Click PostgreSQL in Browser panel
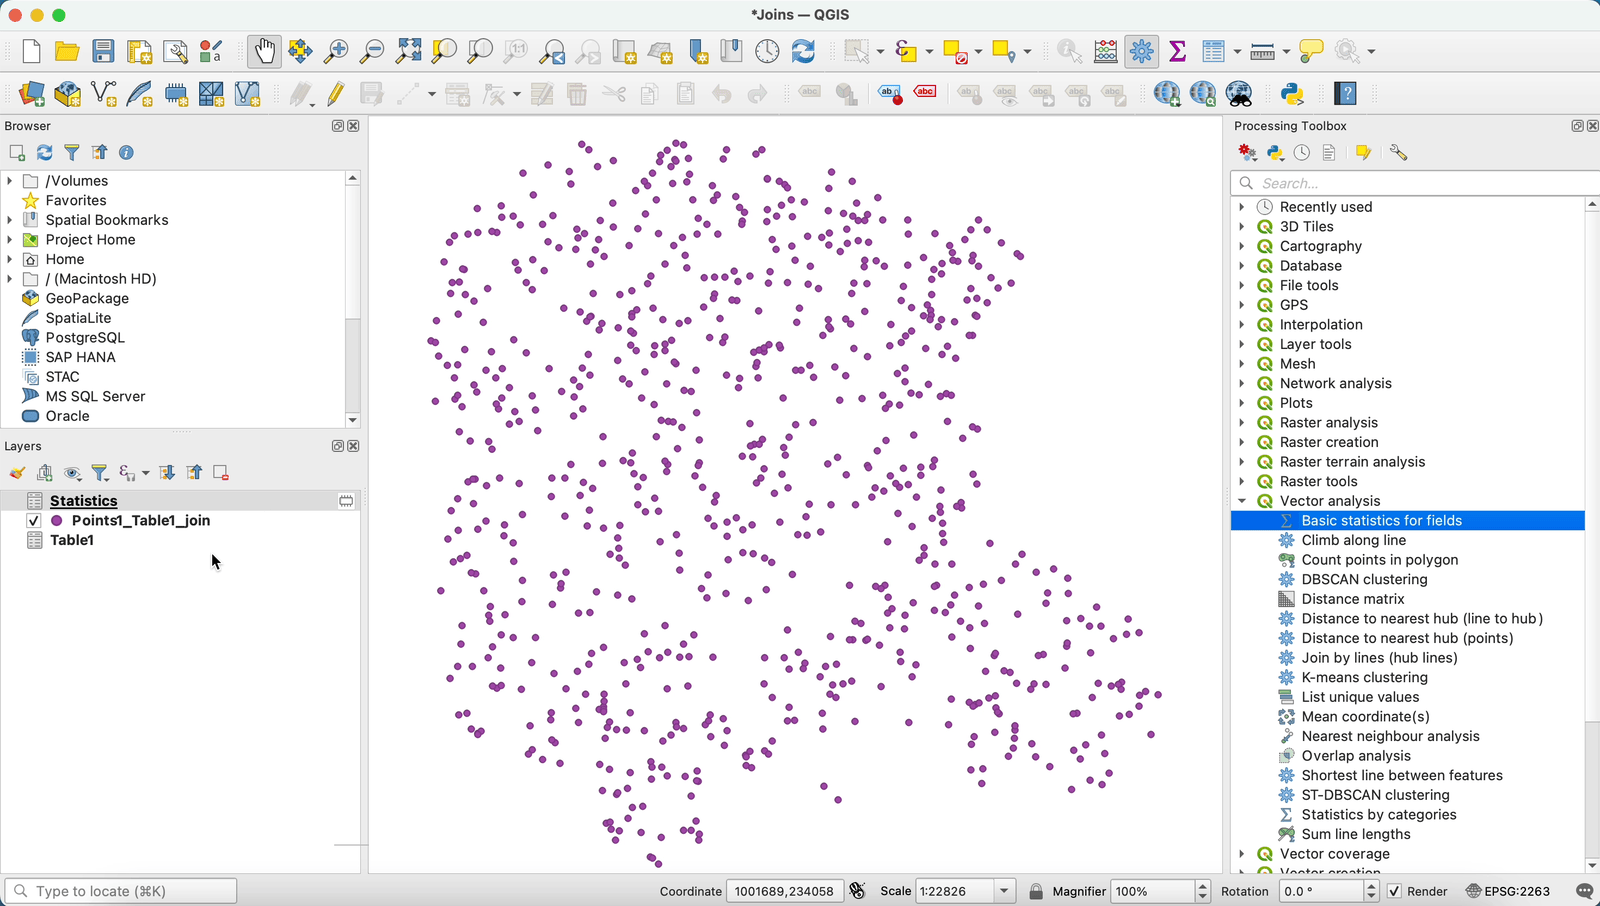The height and width of the screenshot is (906, 1600). [85, 338]
